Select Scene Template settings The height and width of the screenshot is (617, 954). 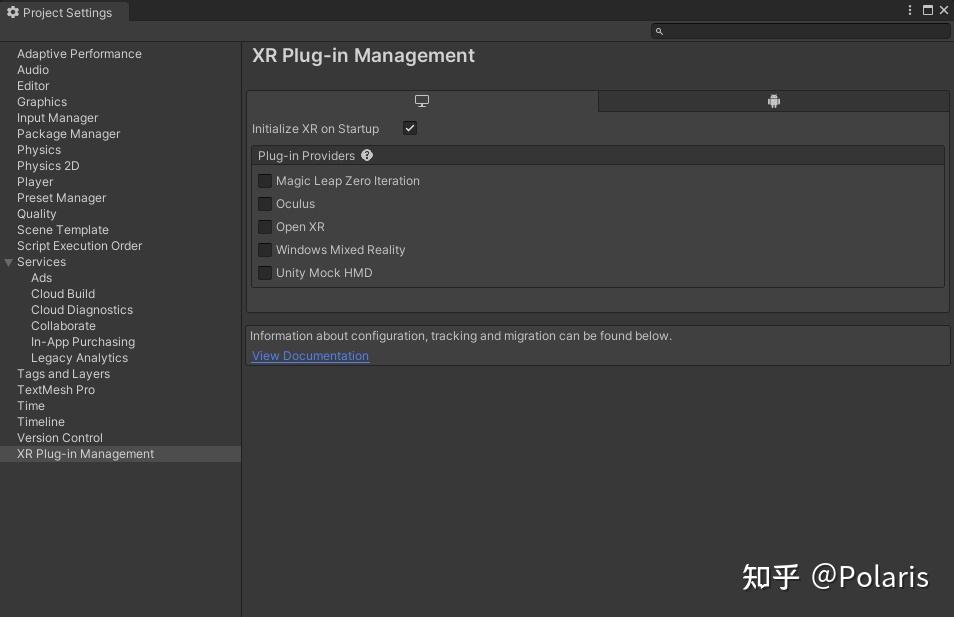click(63, 230)
